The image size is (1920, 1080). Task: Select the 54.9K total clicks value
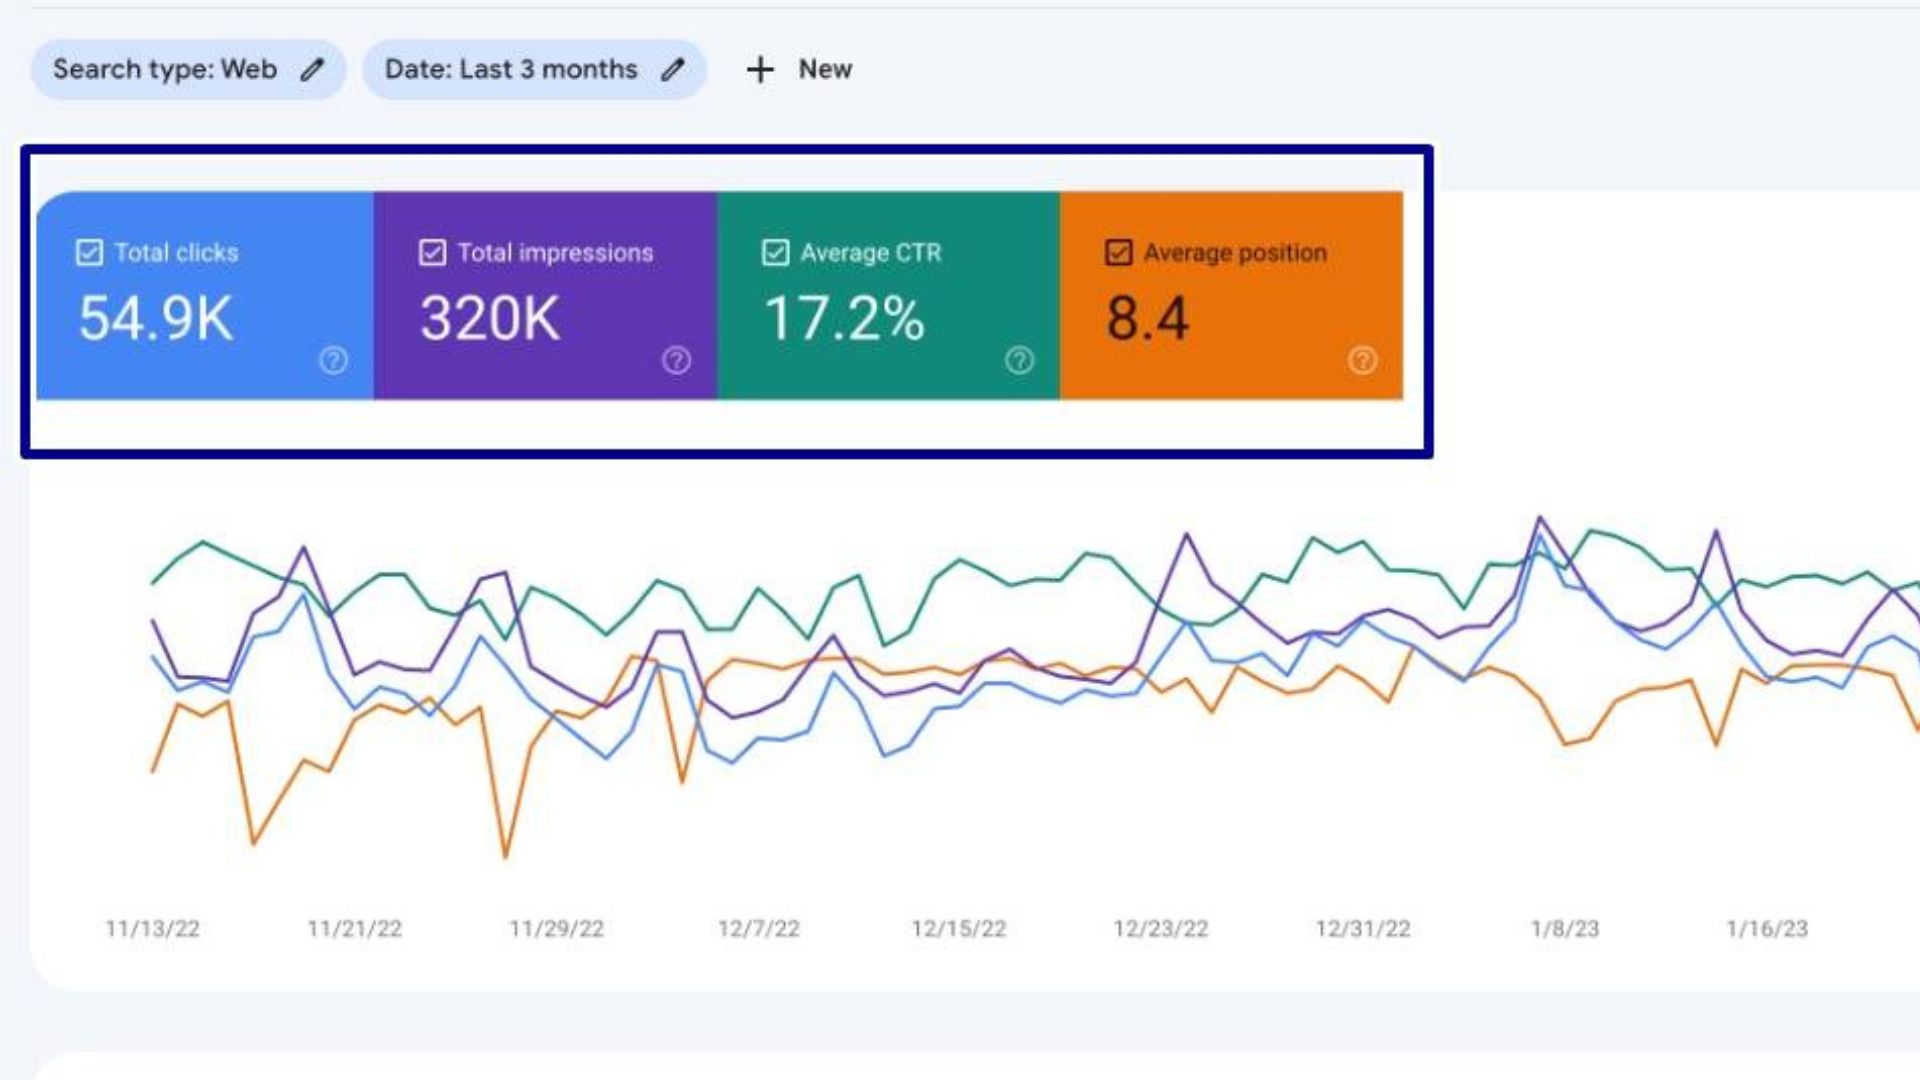pos(155,319)
